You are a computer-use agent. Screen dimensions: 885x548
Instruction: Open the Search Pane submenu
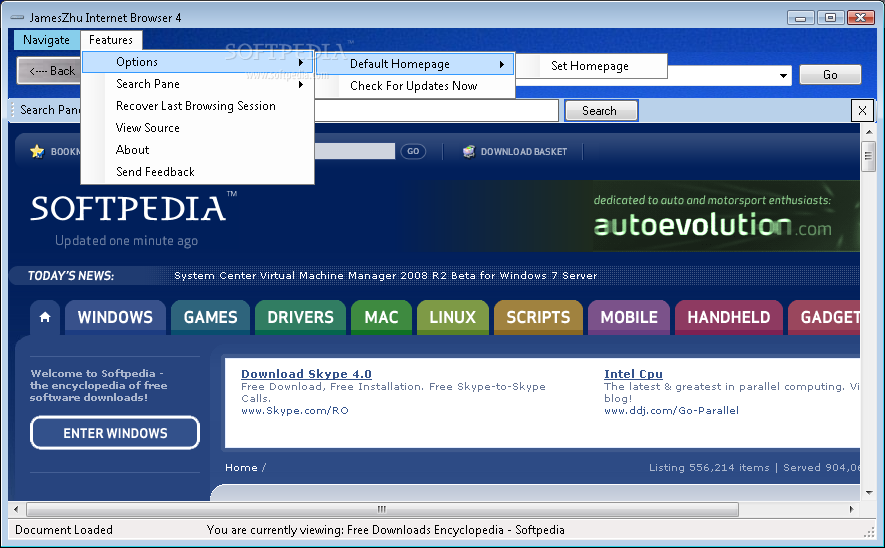[197, 84]
